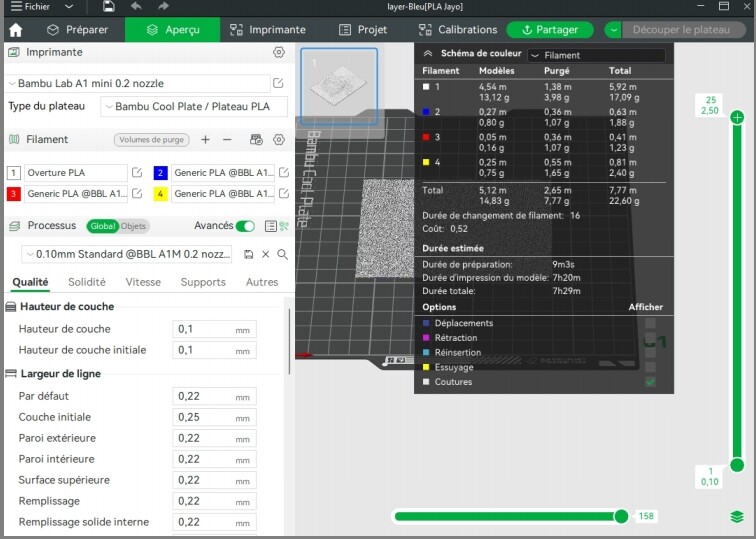This screenshot has height=539, width=756.
Task: Open printer settings gear icon
Action: point(279,52)
